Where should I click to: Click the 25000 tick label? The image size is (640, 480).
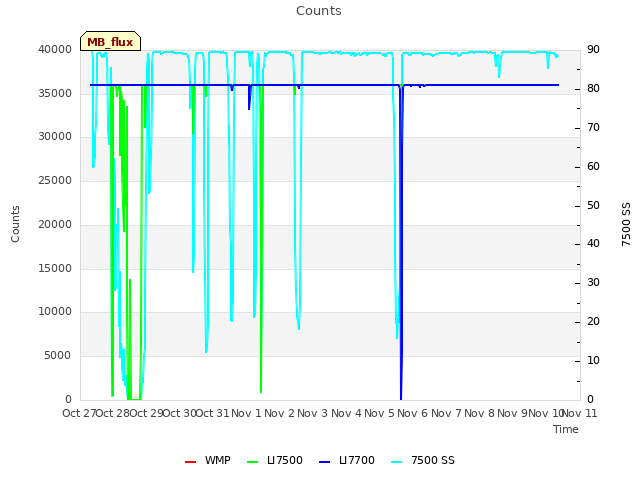point(55,180)
